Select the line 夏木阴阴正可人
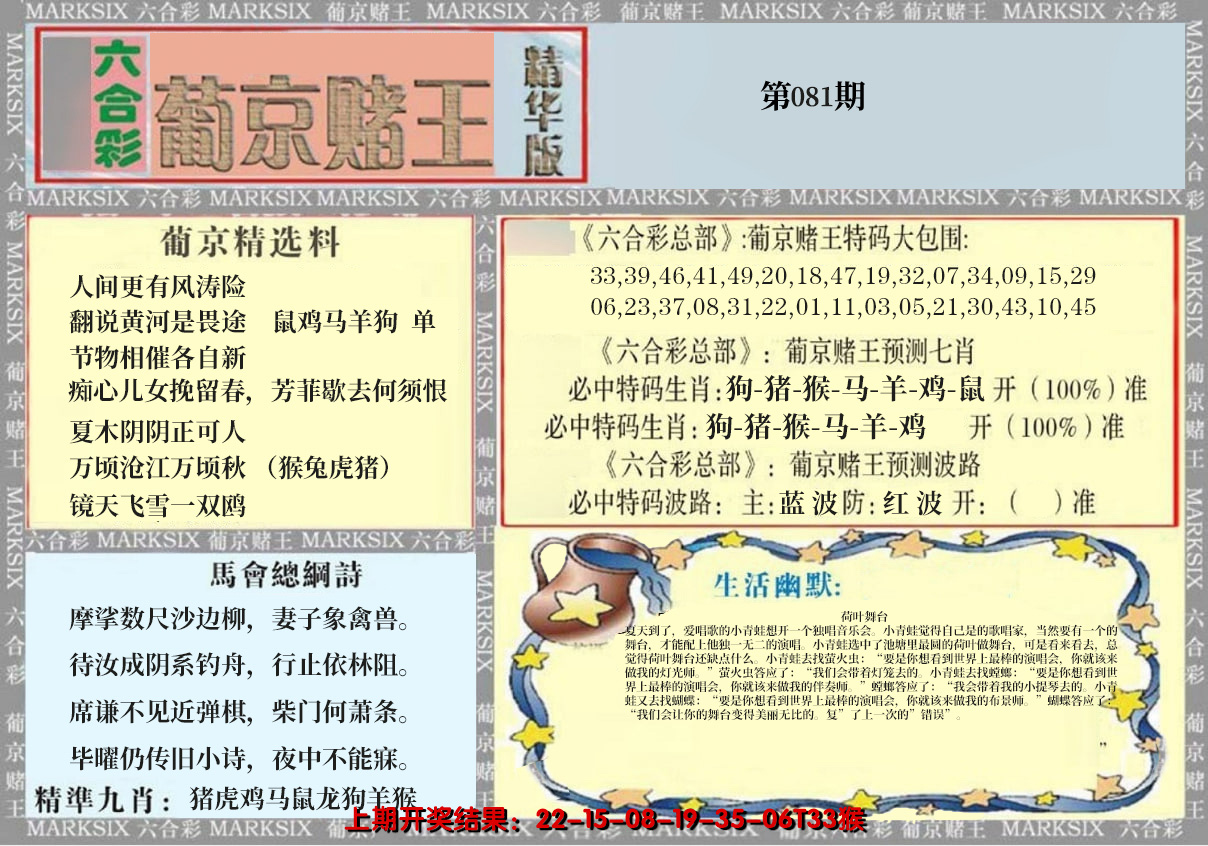This screenshot has height=846, width=1208. tap(158, 433)
